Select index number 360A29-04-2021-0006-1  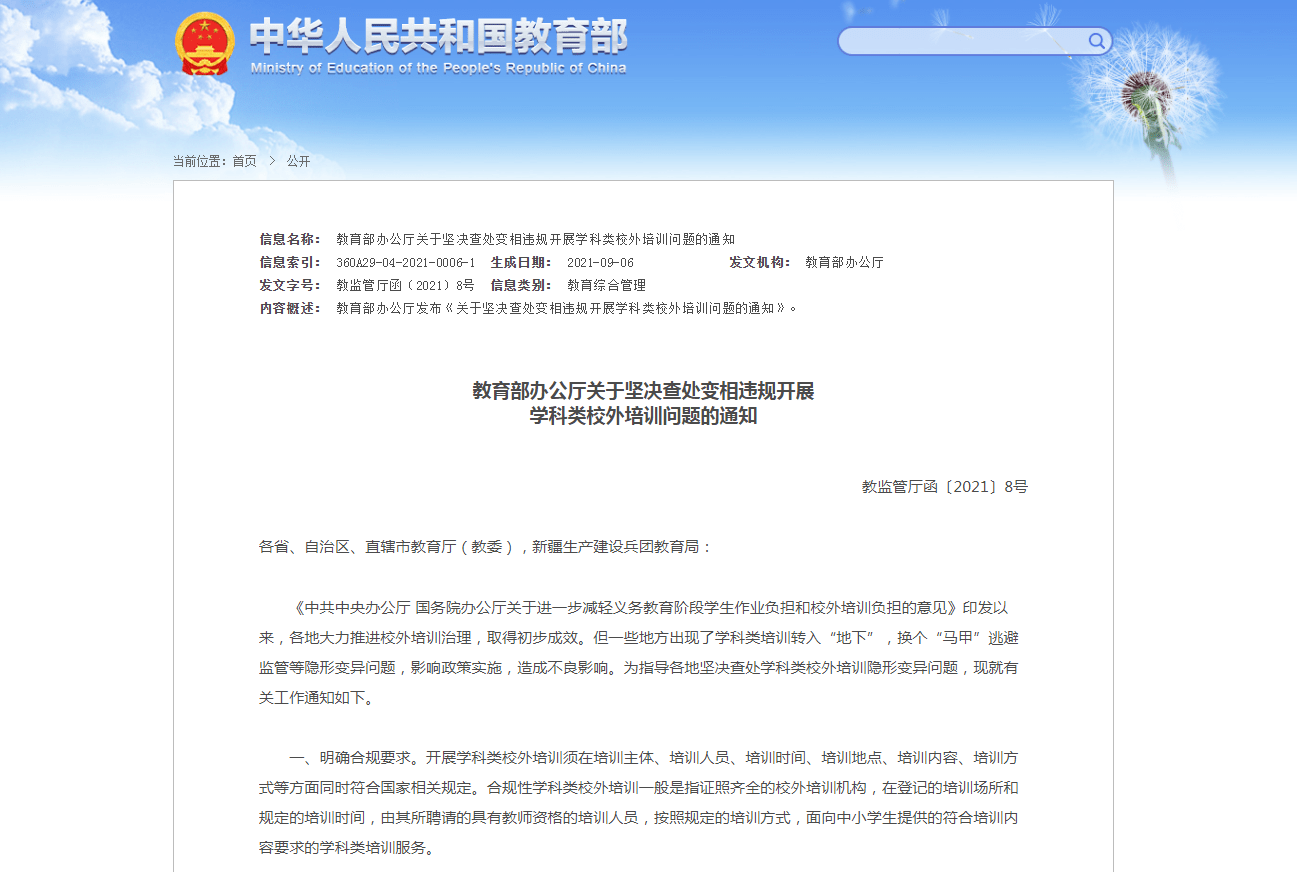[405, 262]
